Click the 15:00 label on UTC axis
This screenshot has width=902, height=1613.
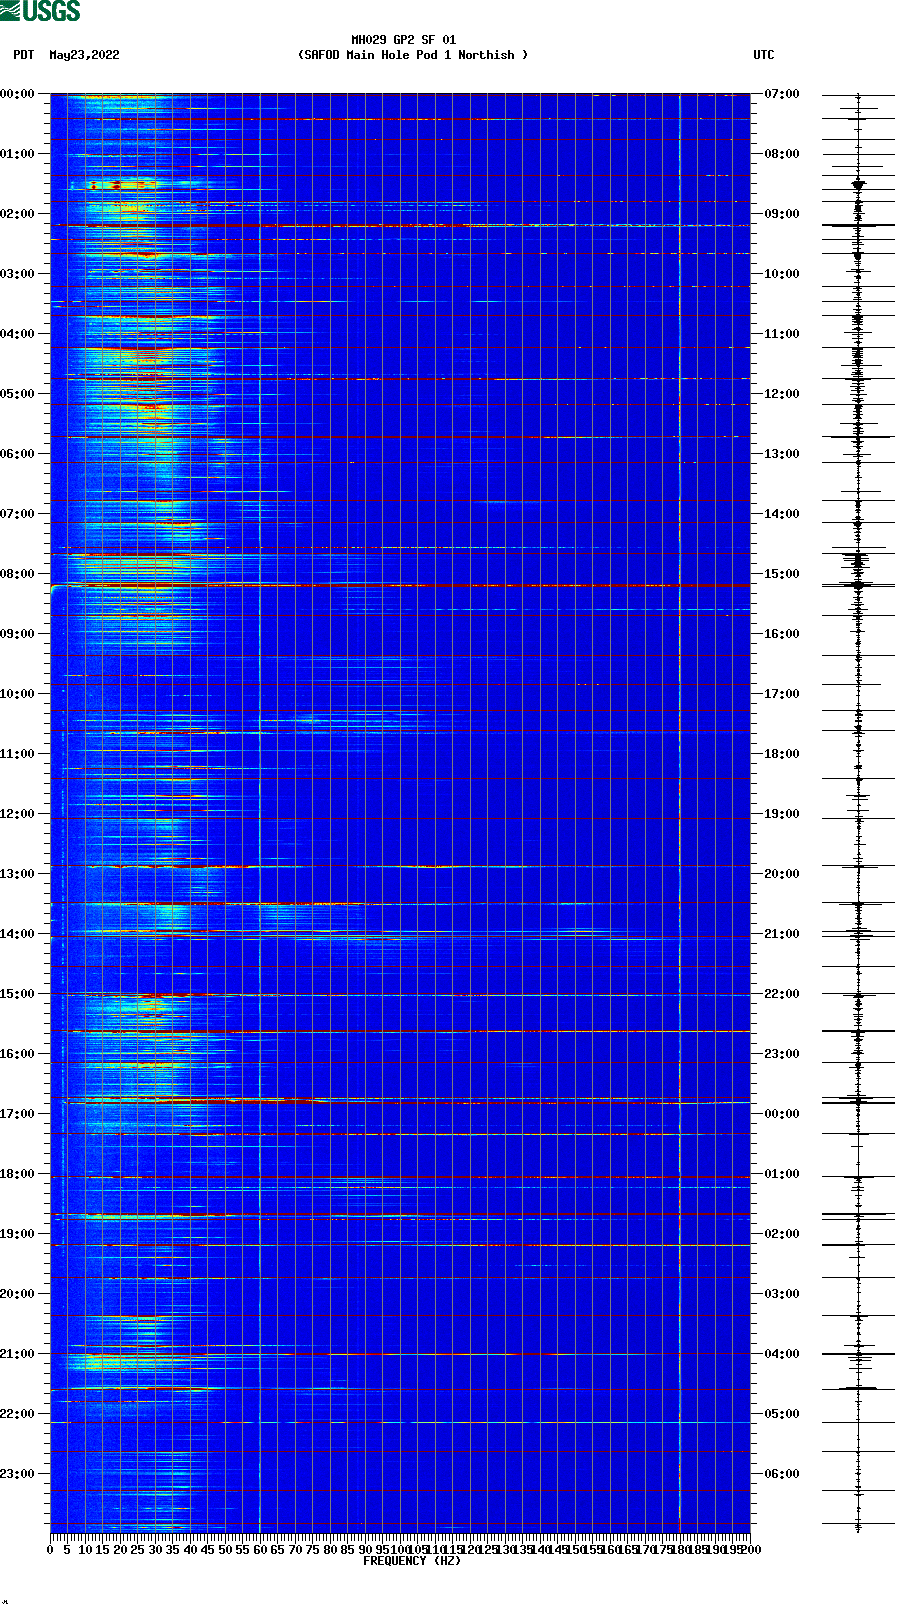coord(782,574)
